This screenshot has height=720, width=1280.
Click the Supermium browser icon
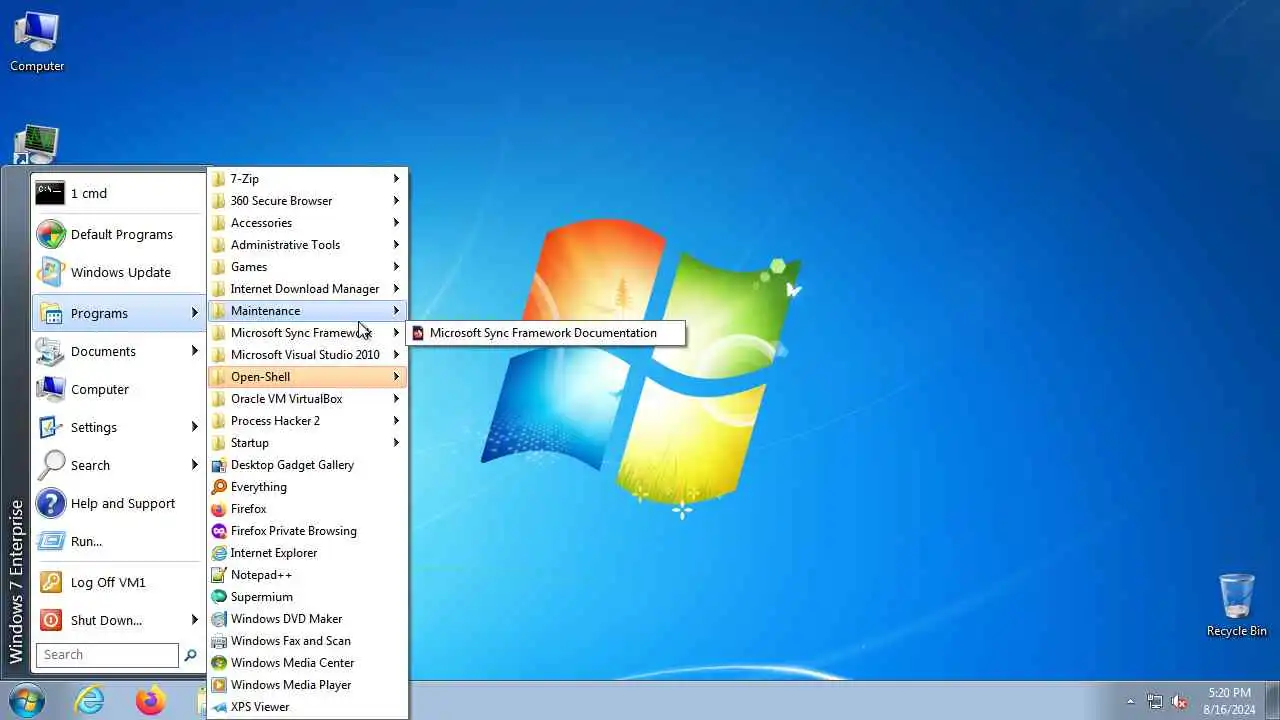219,597
